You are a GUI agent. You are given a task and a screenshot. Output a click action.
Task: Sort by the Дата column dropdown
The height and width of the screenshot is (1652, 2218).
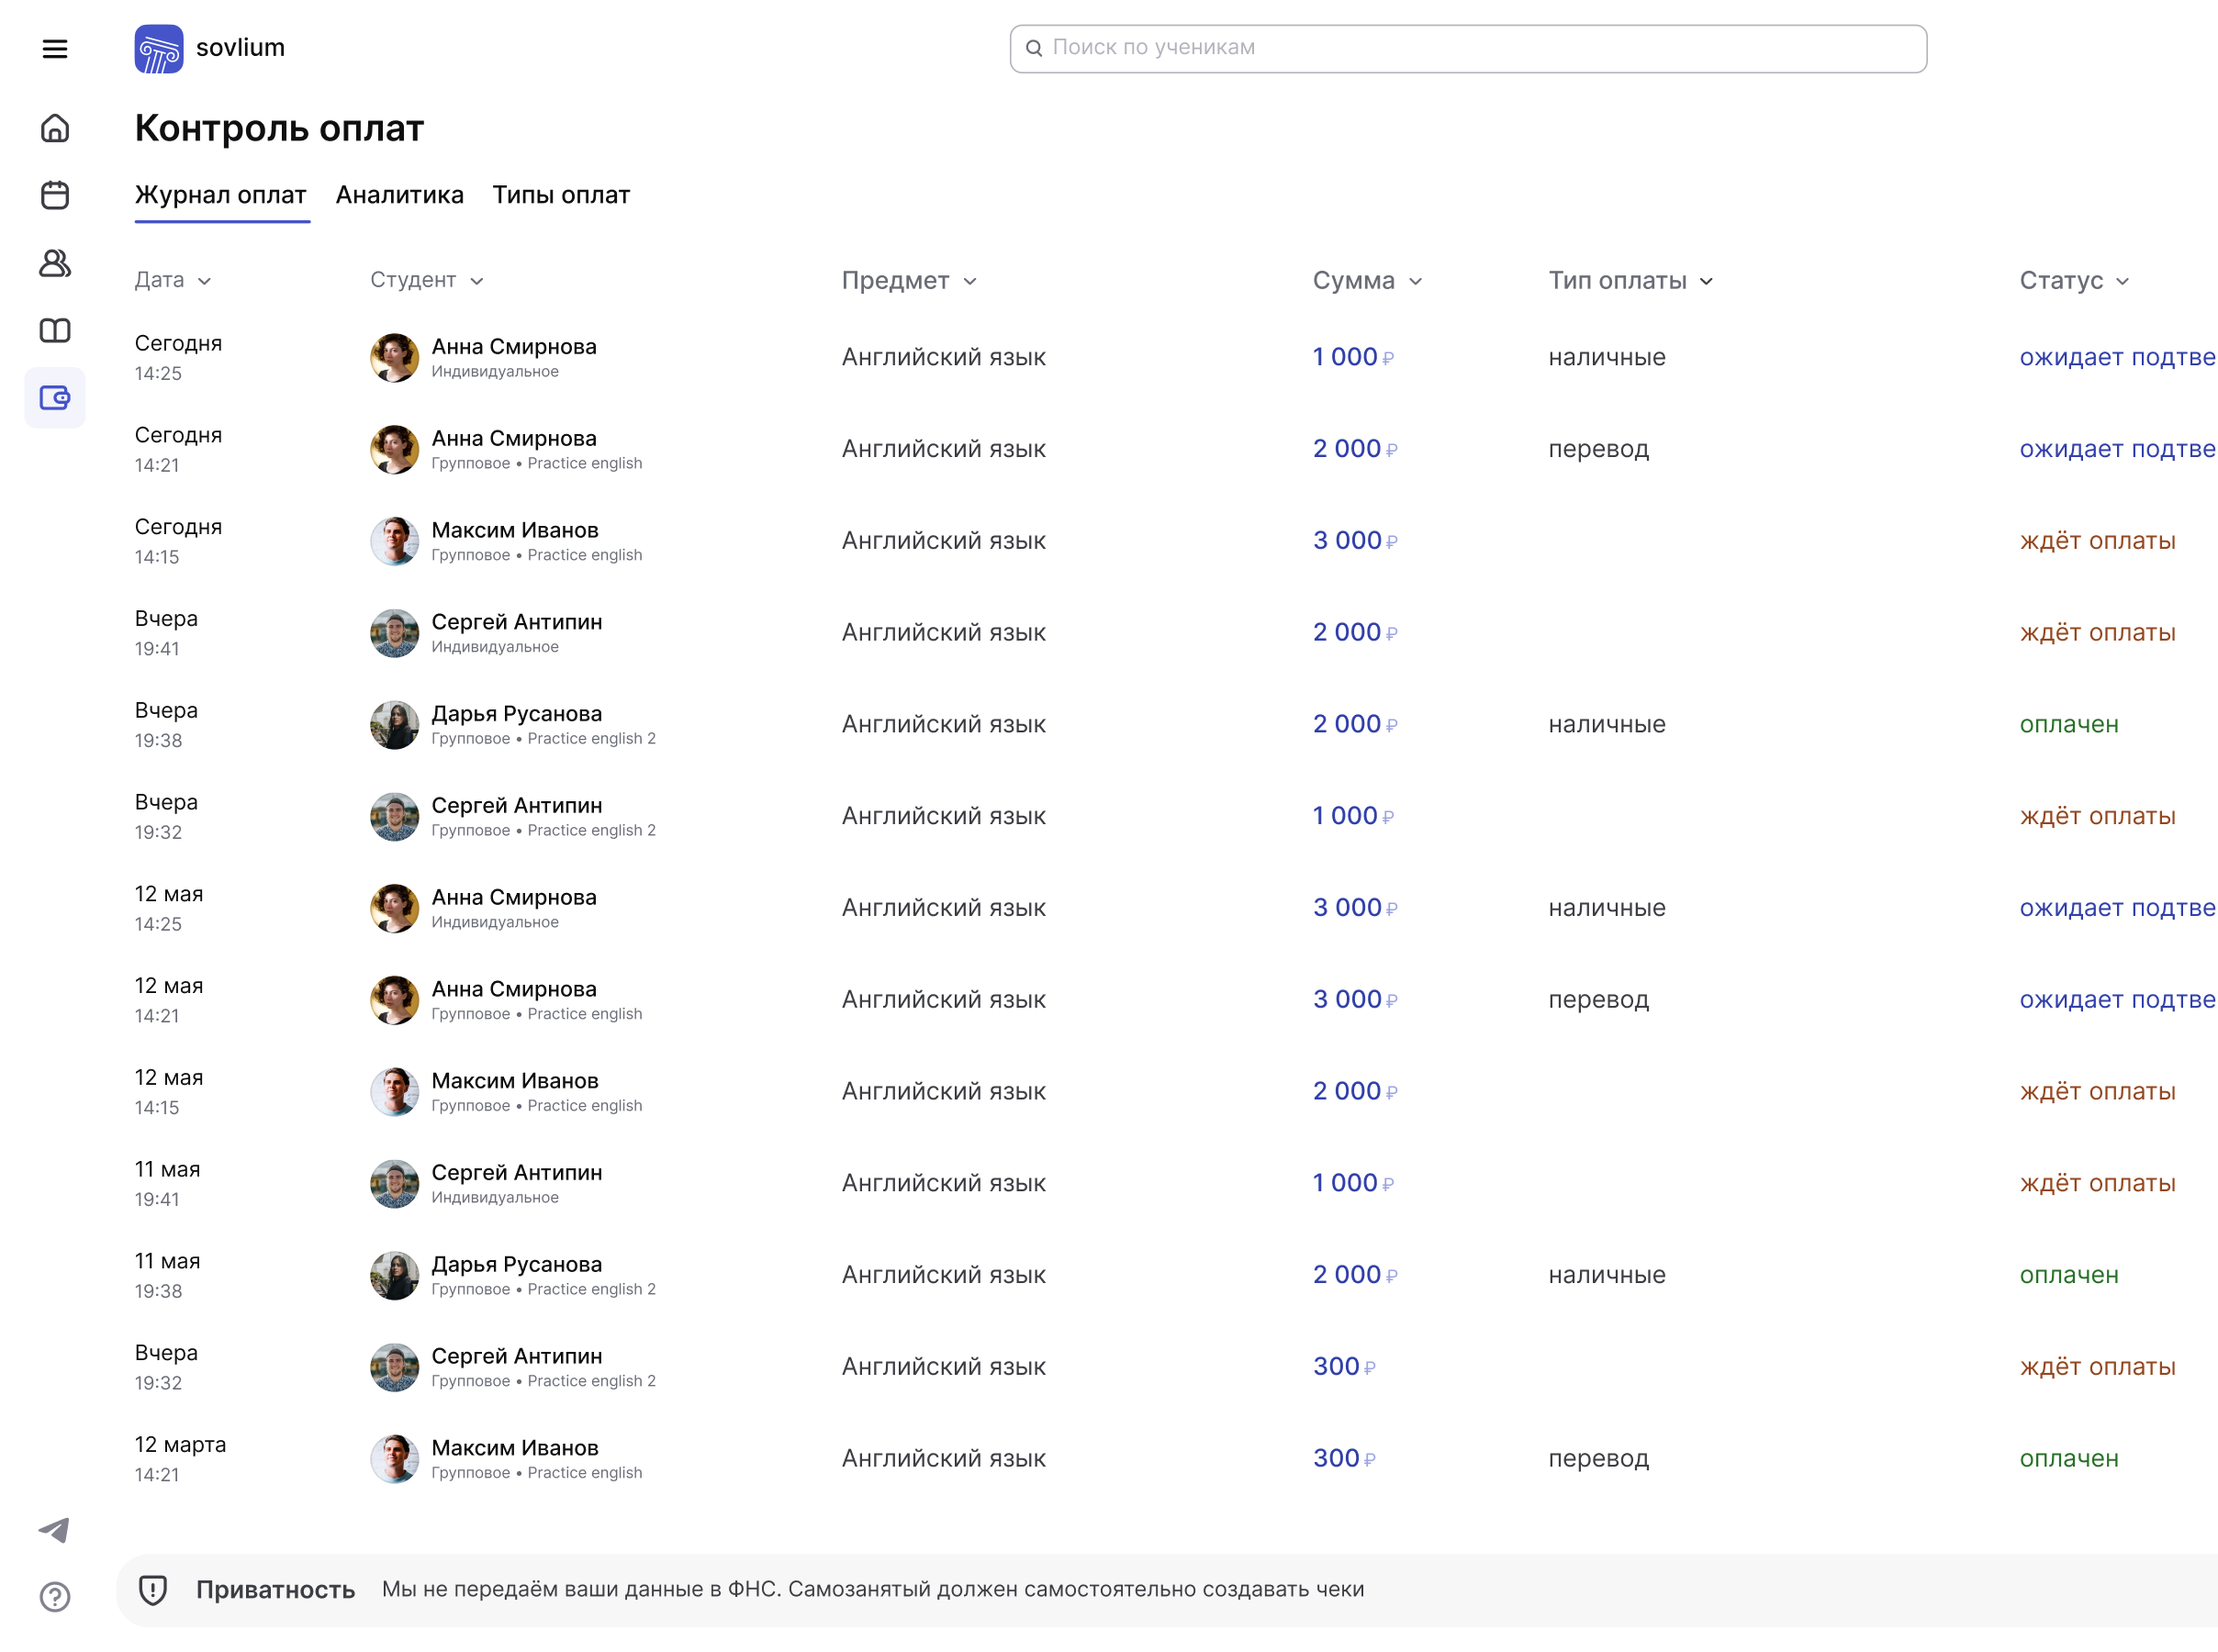coord(173,281)
